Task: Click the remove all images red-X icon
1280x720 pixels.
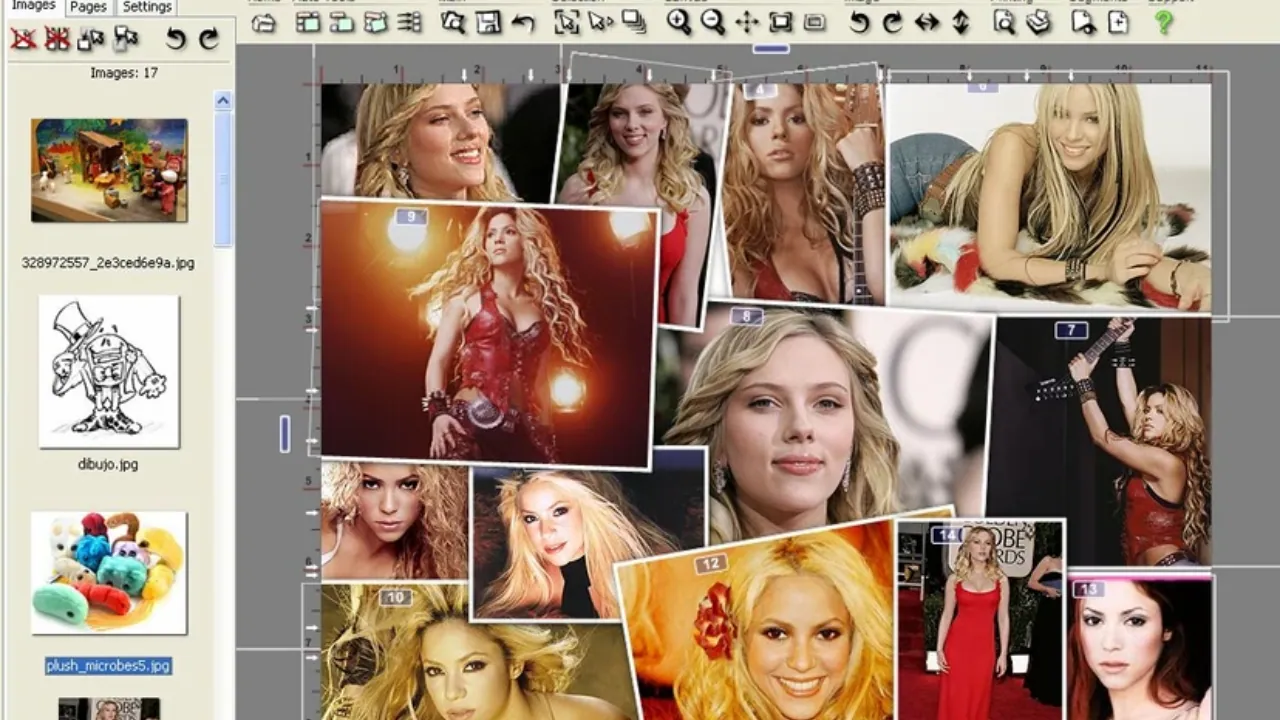Action: 57,39
